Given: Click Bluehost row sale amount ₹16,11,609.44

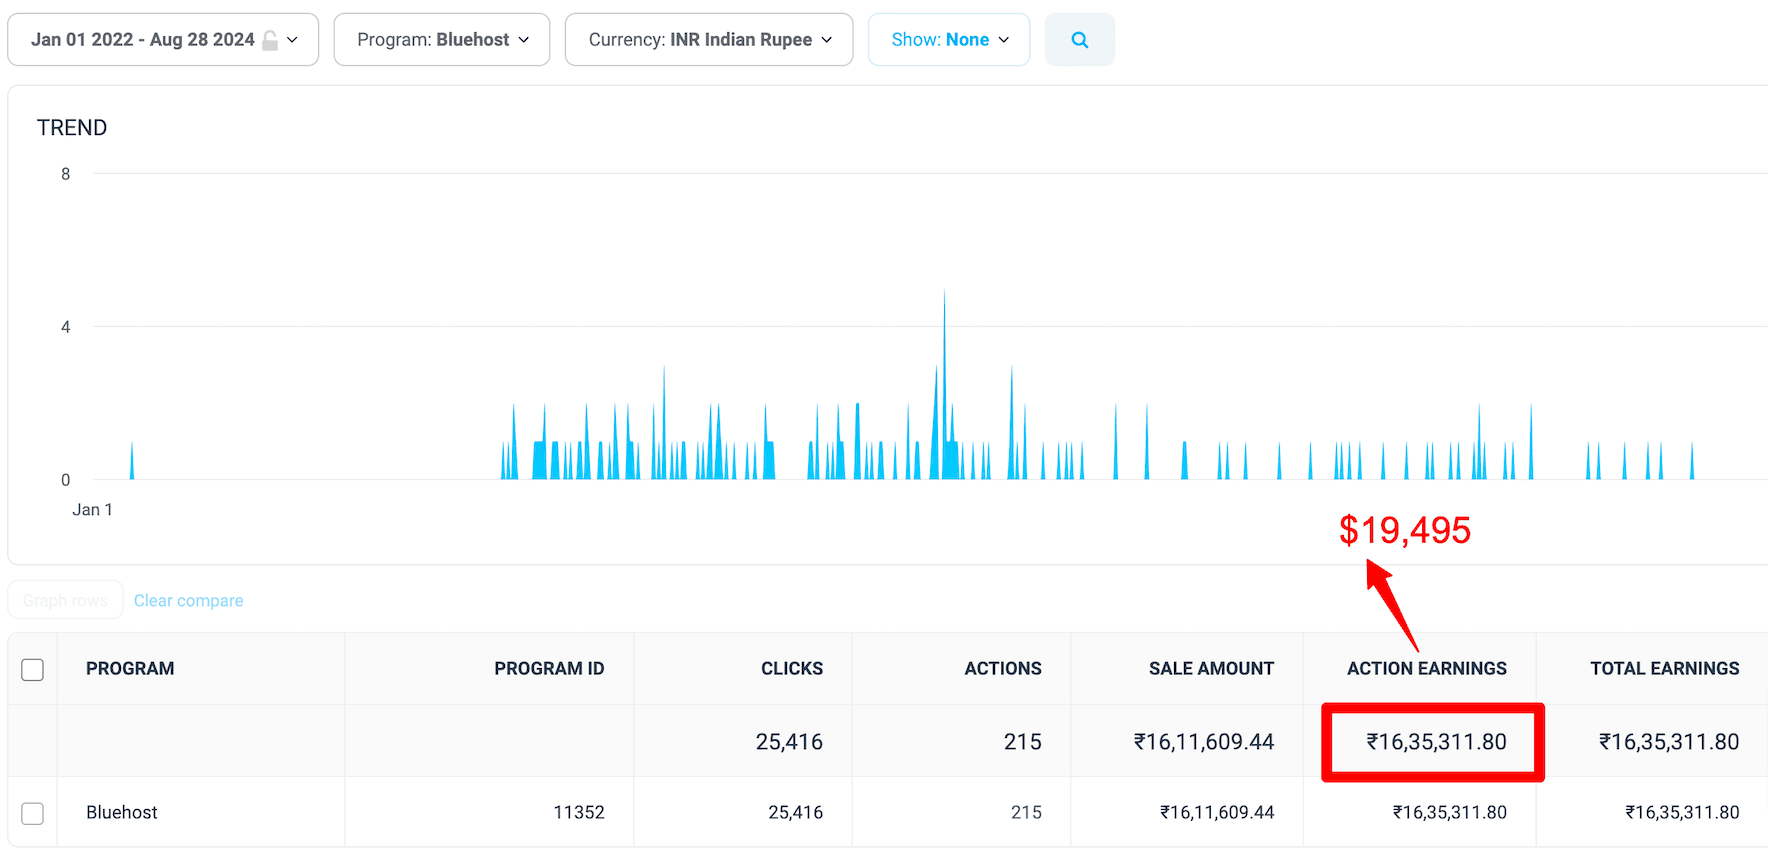Looking at the screenshot, I should pyautogui.click(x=1217, y=812).
